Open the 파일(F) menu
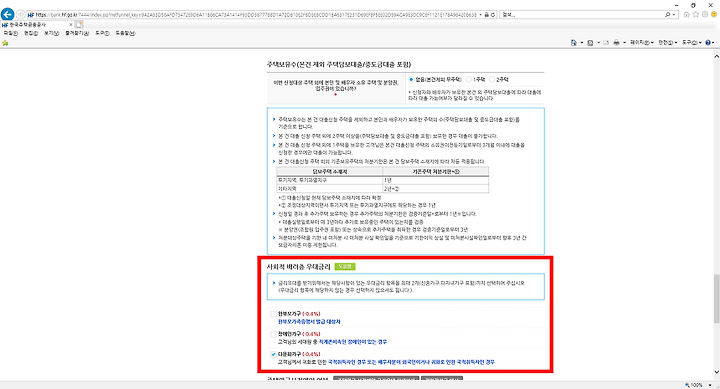The width and height of the screenshot is (720, 389). tap(11, 33)
